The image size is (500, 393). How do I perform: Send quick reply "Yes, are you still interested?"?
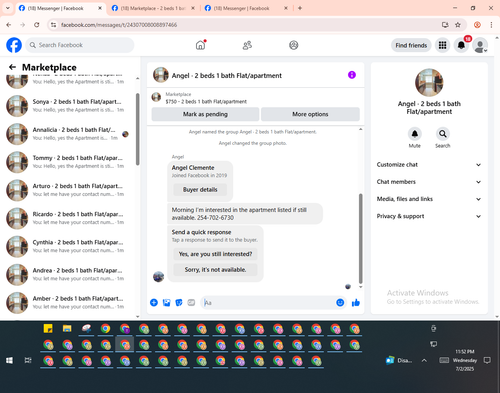point(215,254)
